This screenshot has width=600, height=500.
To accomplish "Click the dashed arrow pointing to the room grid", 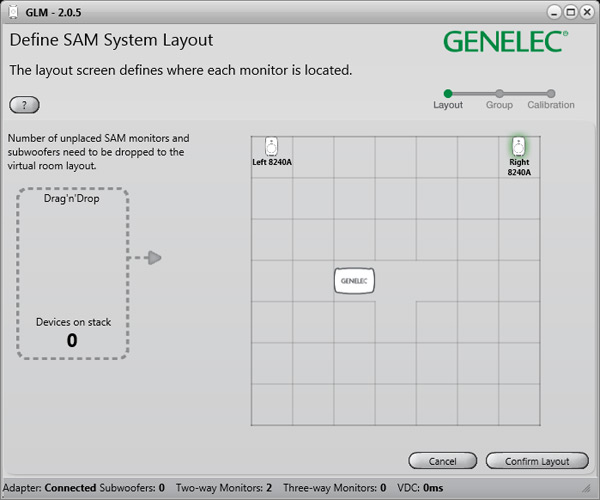I will click(x=146, y=258).
